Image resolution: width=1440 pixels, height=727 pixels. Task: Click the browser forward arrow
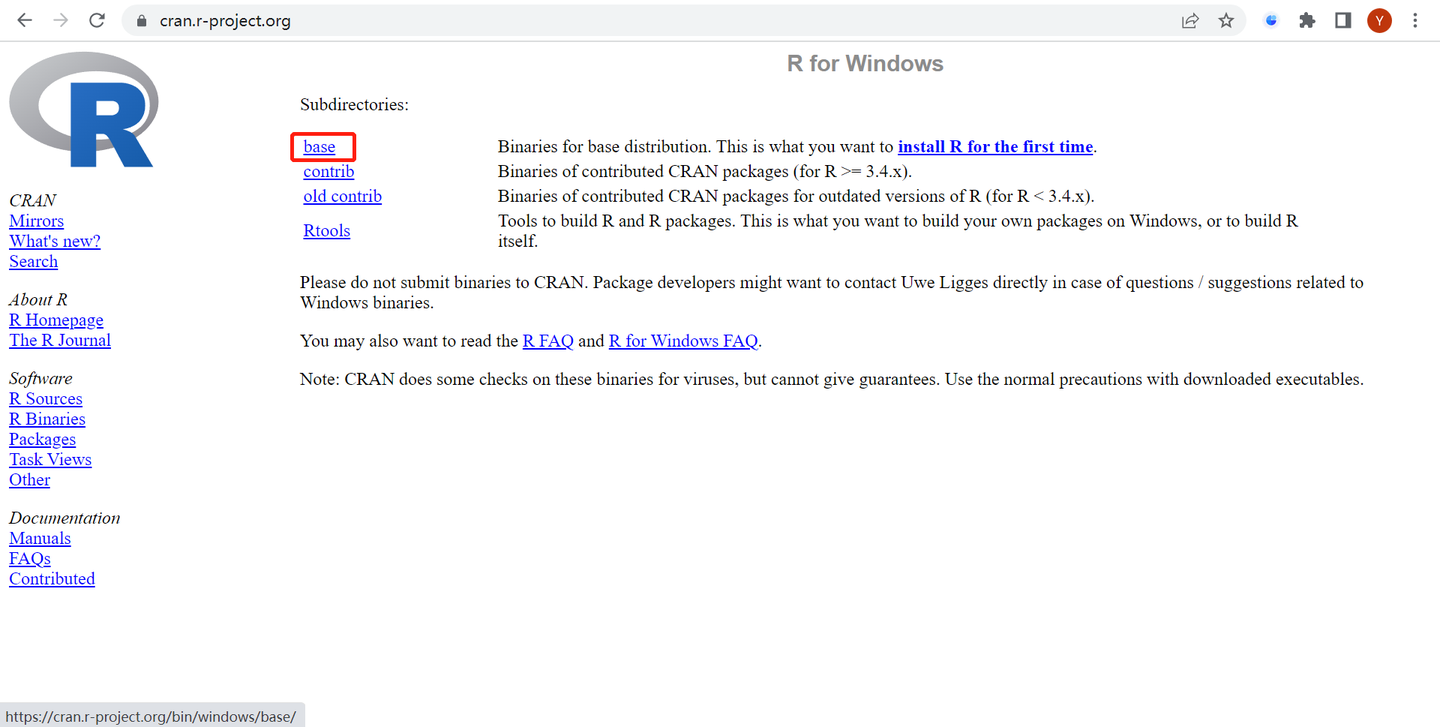(x=61, y=20)
